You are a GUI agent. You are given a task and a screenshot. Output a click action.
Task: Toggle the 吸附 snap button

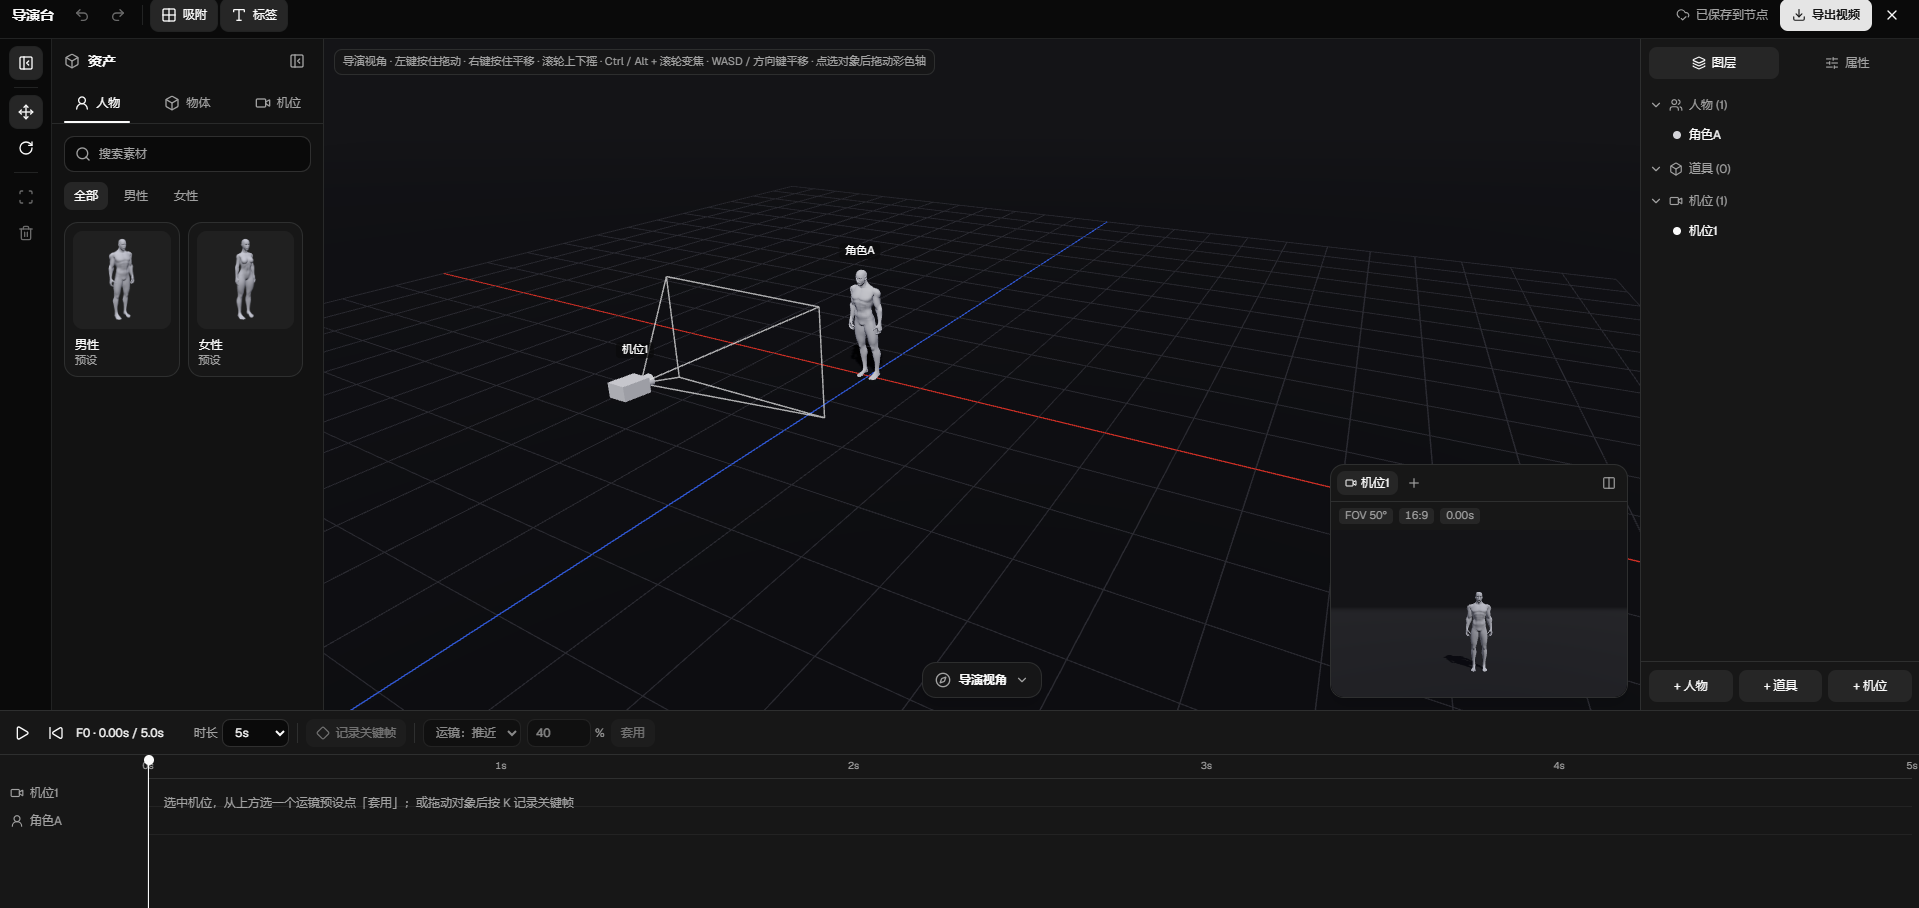[x=184, y=15]
